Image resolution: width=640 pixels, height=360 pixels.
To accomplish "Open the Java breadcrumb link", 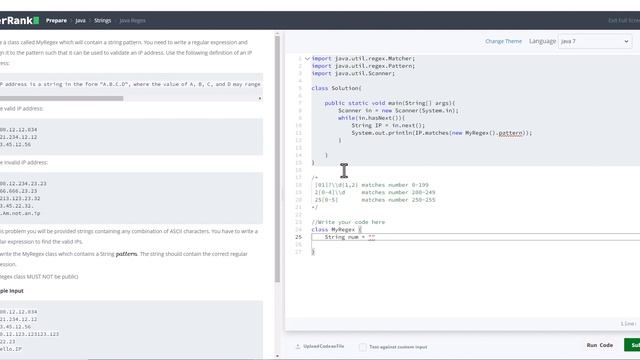I will [80, 20].
